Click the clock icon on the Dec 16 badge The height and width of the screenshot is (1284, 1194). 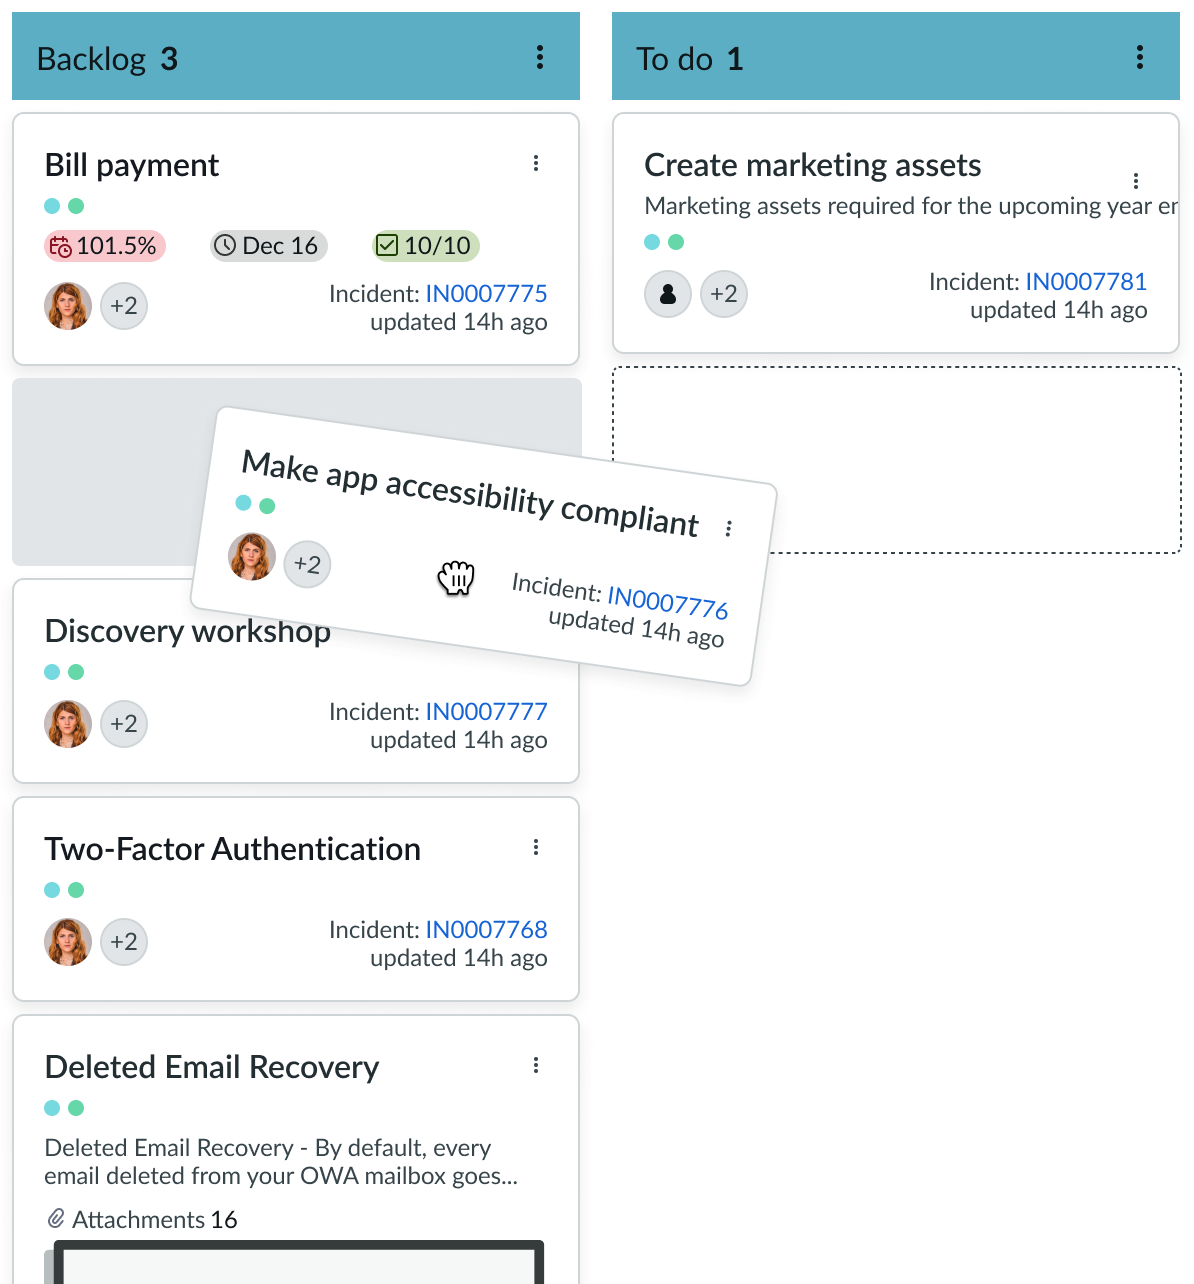(226, 245)
